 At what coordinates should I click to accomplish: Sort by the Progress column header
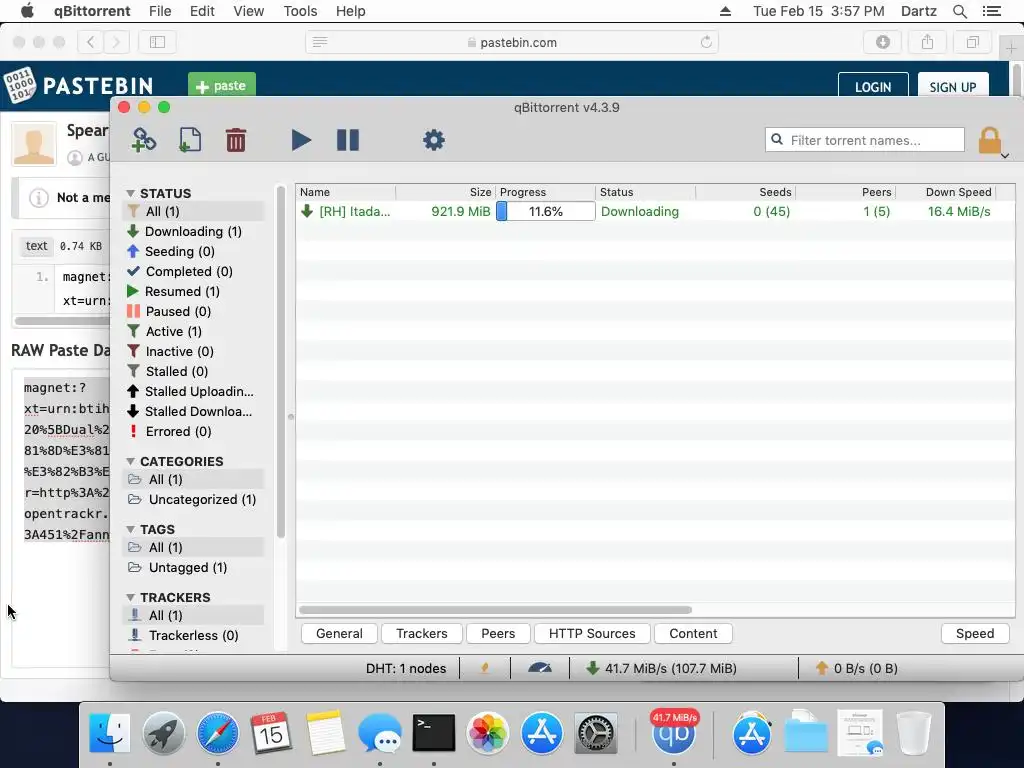(545, 192)
